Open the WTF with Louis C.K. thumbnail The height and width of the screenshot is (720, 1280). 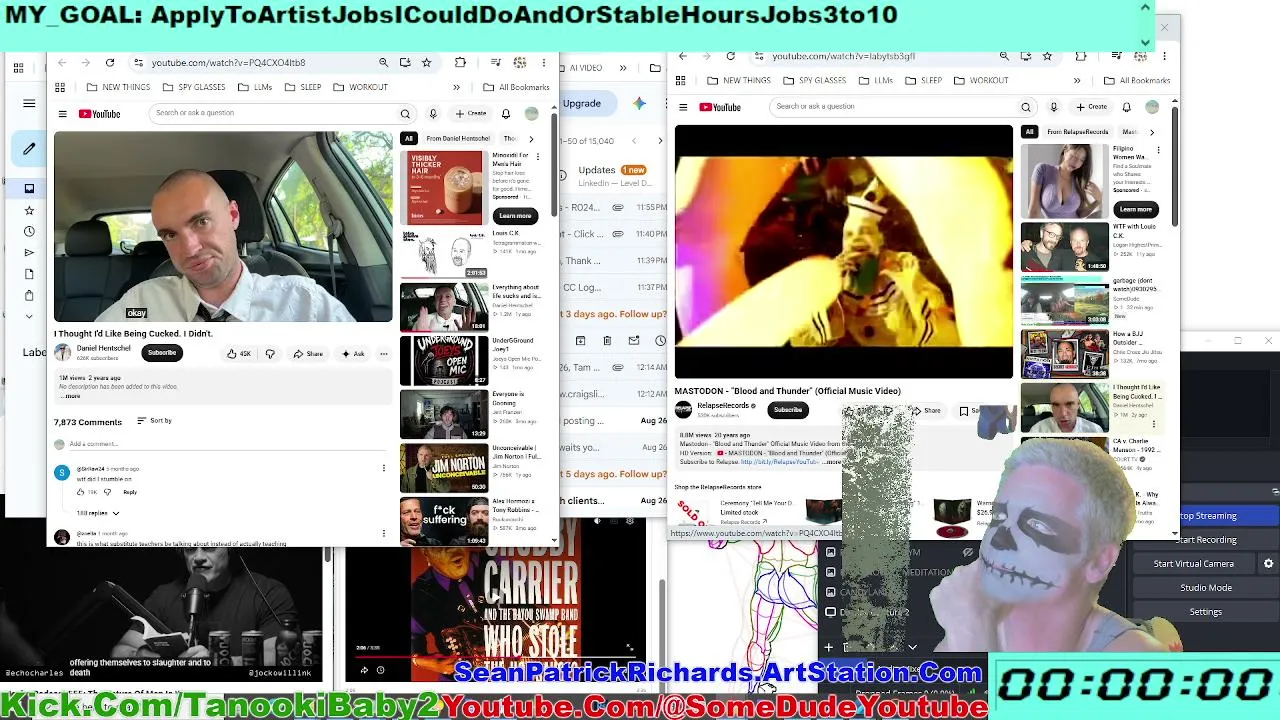click(1064, 248)
